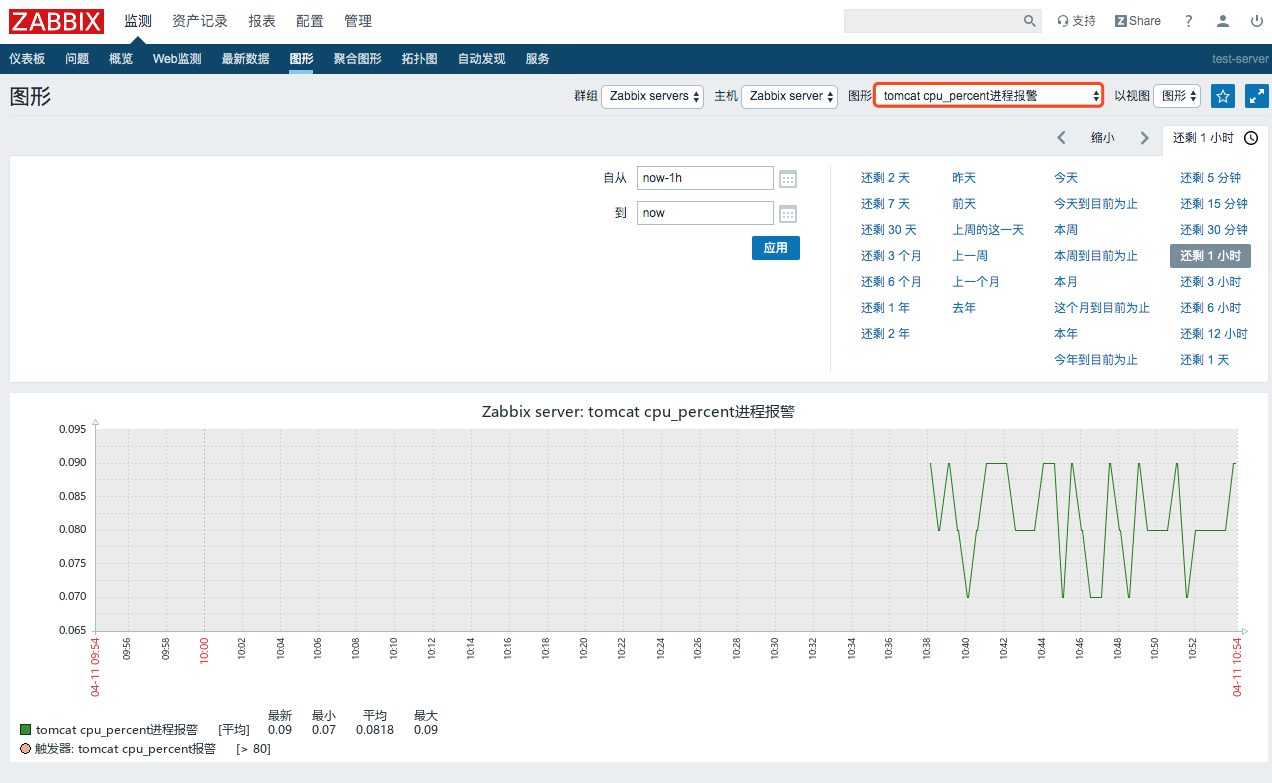This screenshot has height=783, width=1272.
Task: Open the Share link
Action: pos(1138,21)
